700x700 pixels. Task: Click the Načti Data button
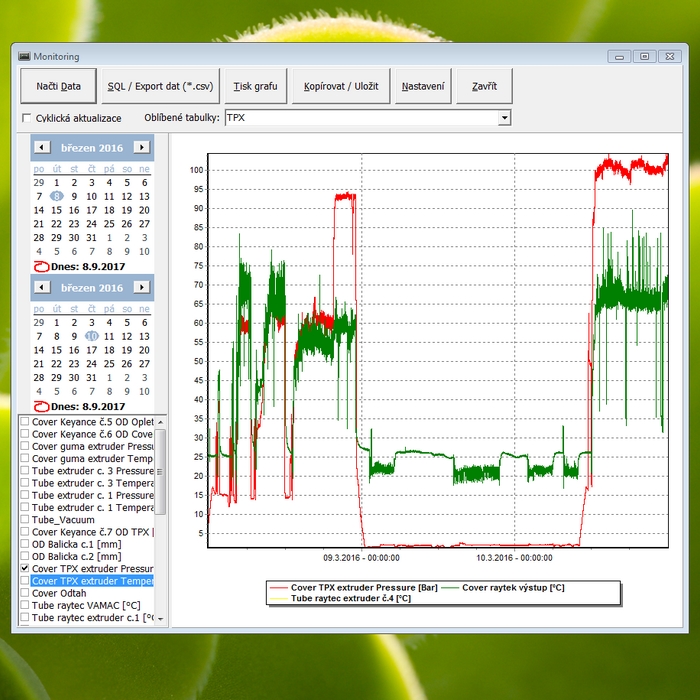pyautogui.click(x=58, y=86)
